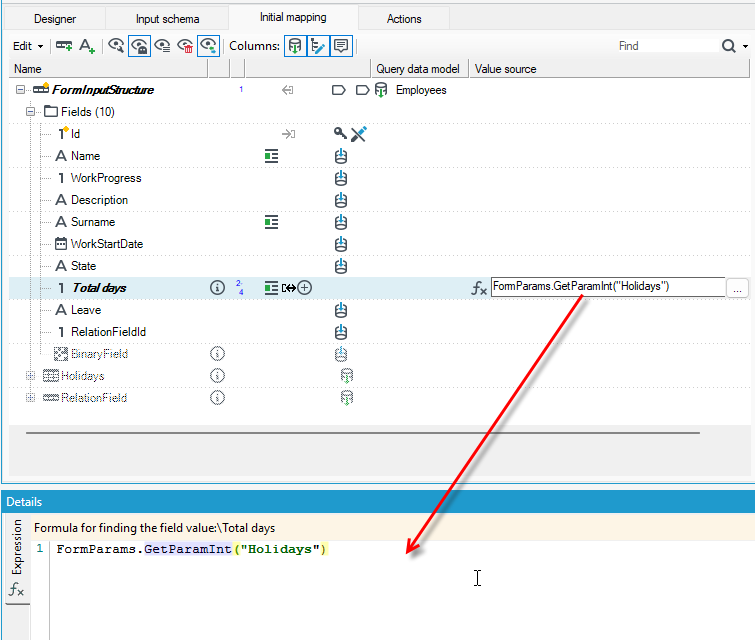
Task: Toggle eye with trash filter icon
Action: coord(185,46)
